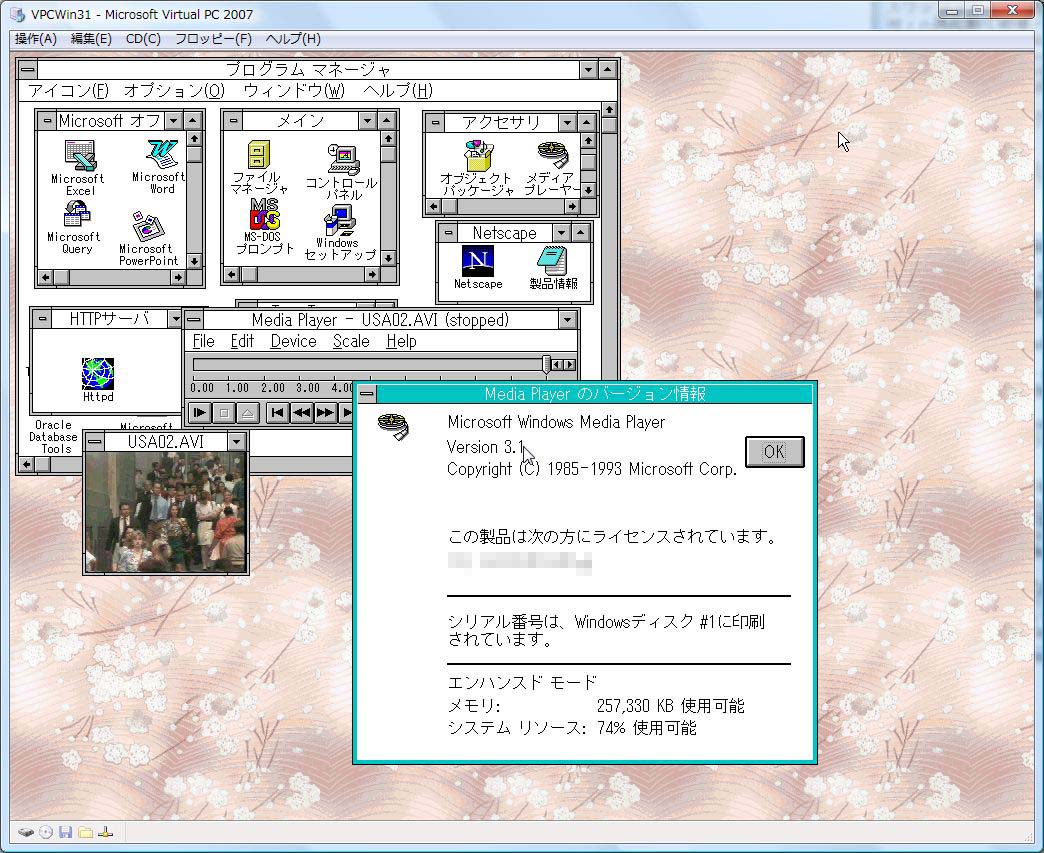Click down scroll arrow in メイン group
1044x853 pixels.
point(388,258)
